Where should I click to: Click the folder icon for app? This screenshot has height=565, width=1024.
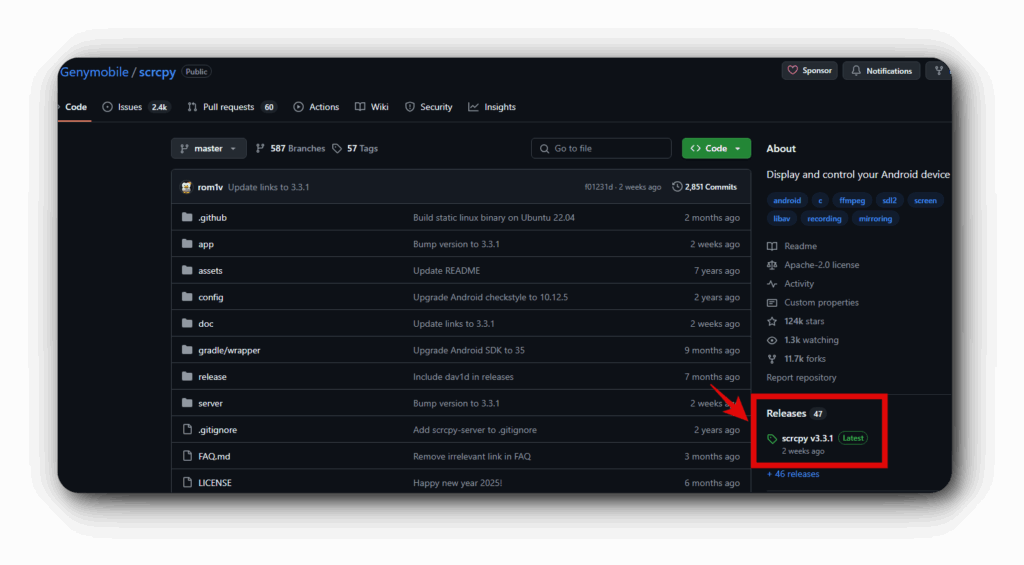tap(187, 244)
